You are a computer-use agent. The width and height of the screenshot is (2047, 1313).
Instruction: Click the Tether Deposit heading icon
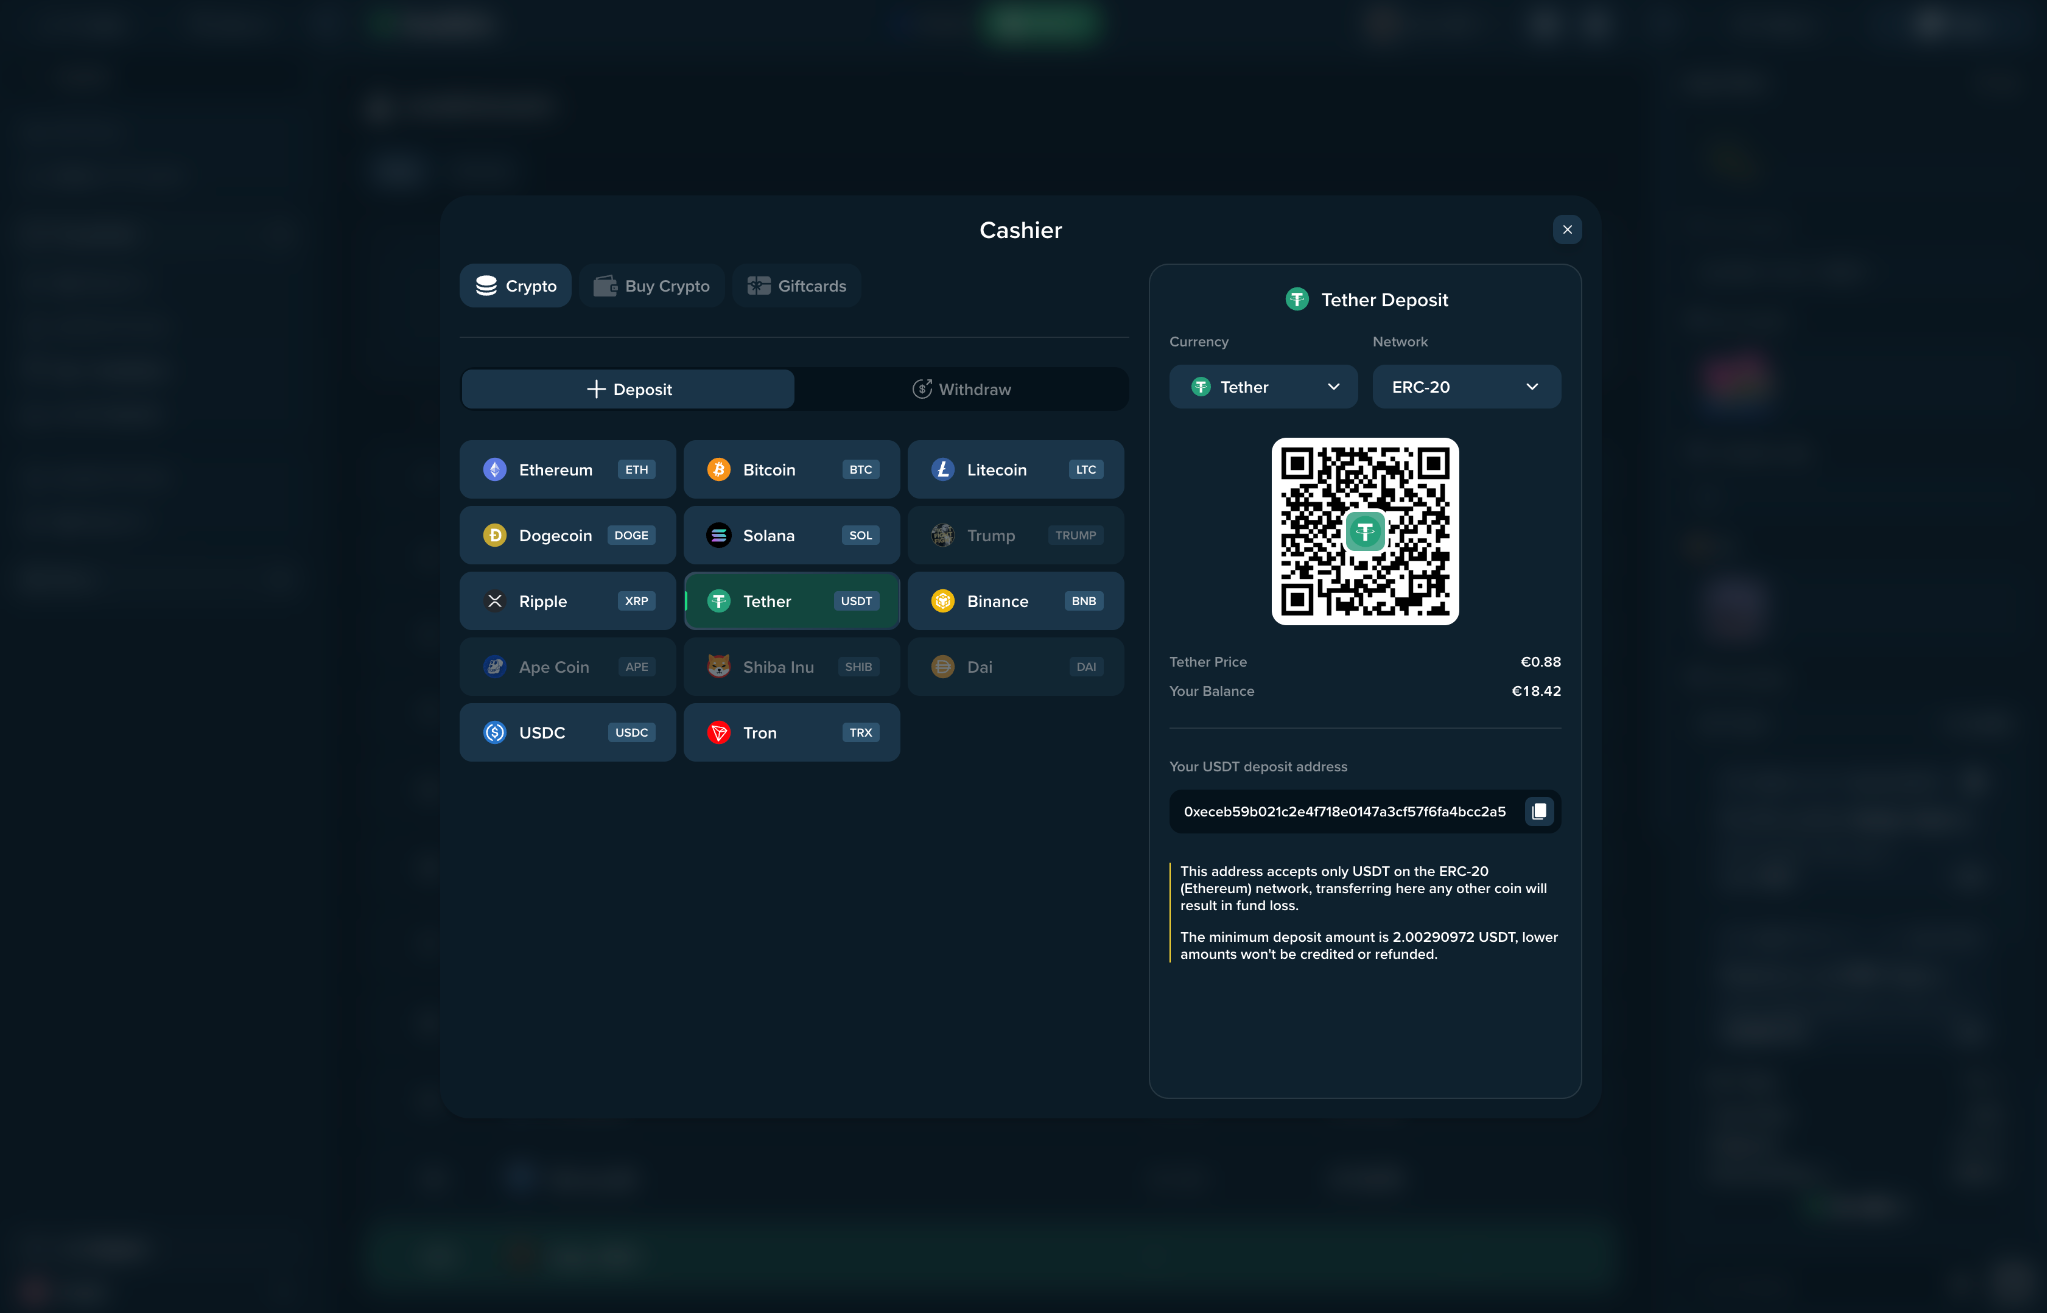coord(1297,299)
